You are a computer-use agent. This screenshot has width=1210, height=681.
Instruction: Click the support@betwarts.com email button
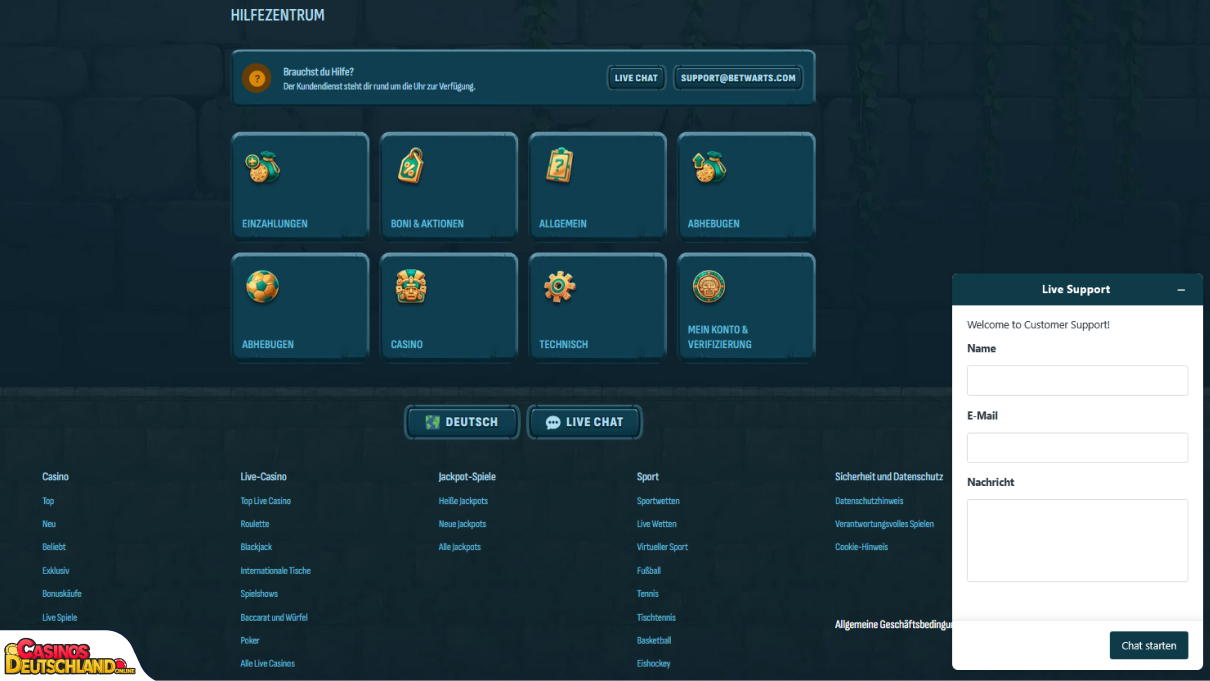[738, 78]
